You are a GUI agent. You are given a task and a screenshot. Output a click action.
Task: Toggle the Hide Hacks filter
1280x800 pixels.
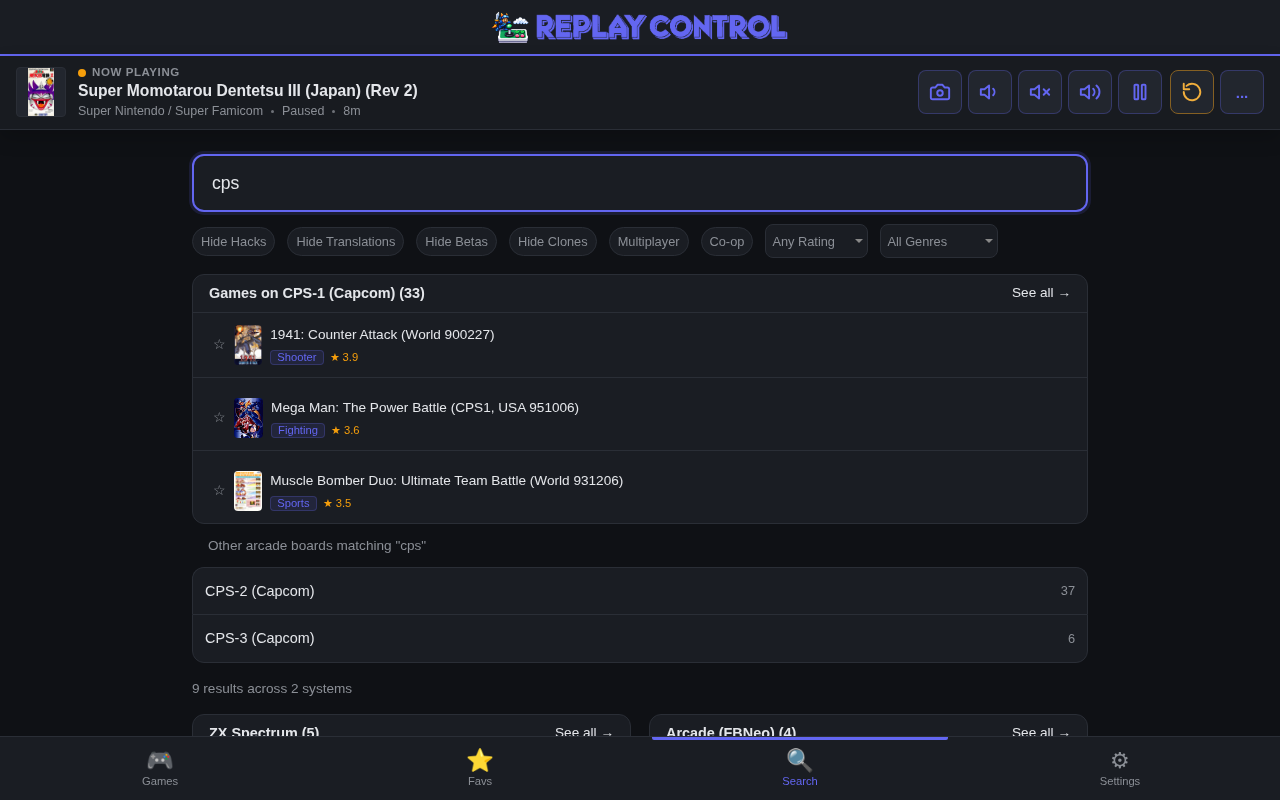click(234, 242)
